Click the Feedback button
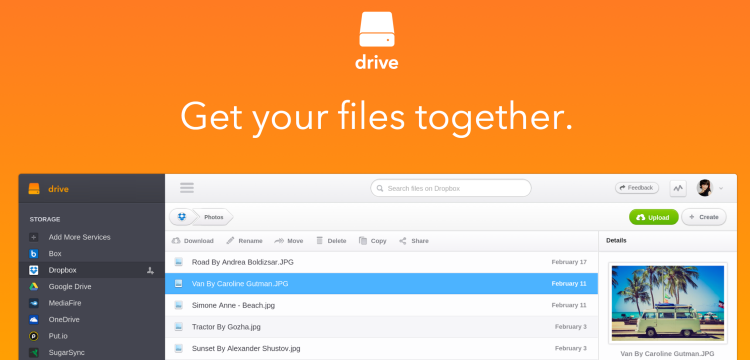The image size is (750, 360). (637, 188)
